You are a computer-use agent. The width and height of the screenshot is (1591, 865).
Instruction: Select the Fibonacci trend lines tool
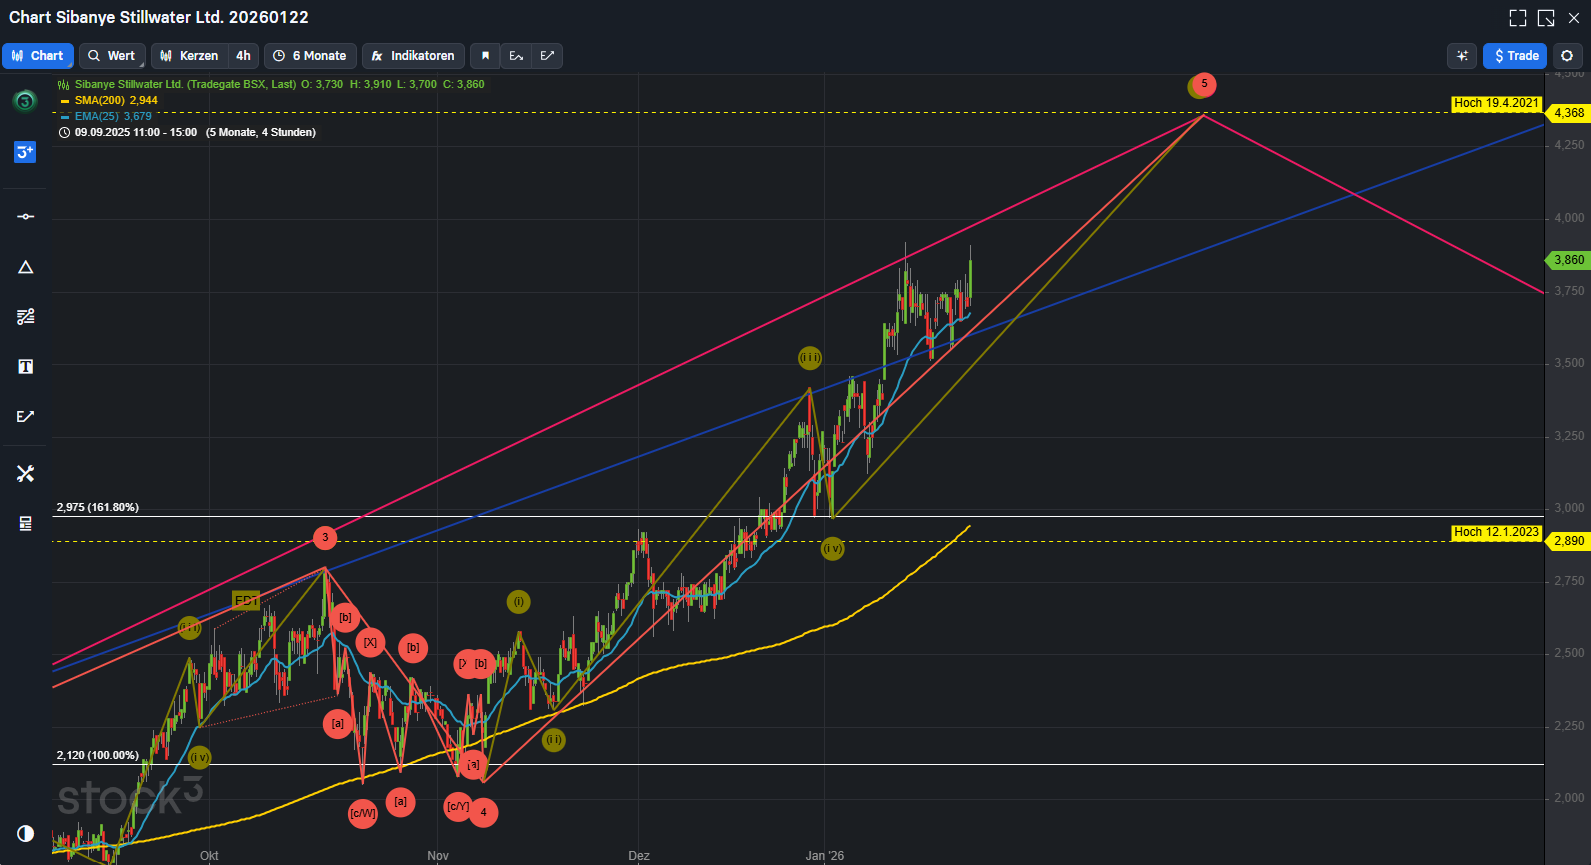[x=26, y=317]
